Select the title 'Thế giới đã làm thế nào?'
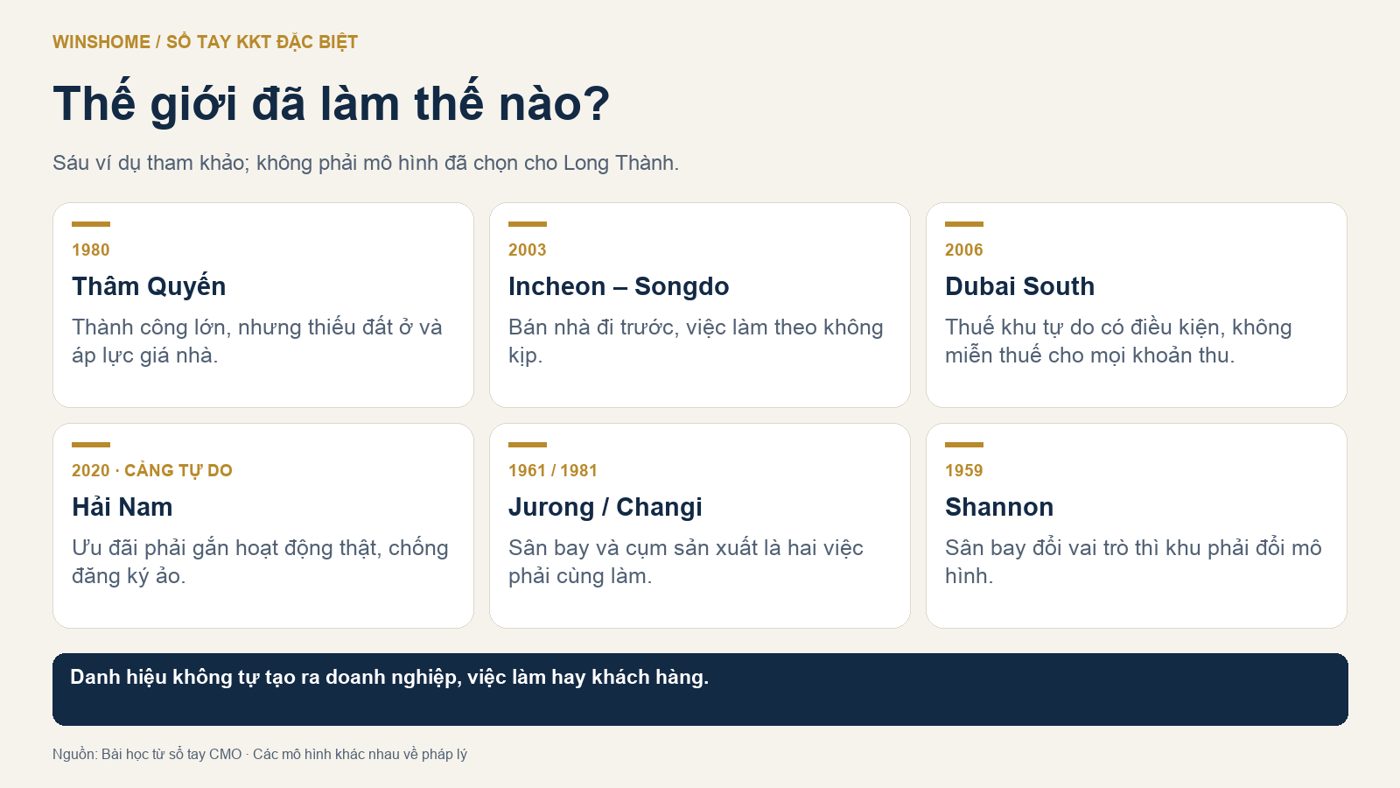The image size is (1400, 788). point(331,104)
